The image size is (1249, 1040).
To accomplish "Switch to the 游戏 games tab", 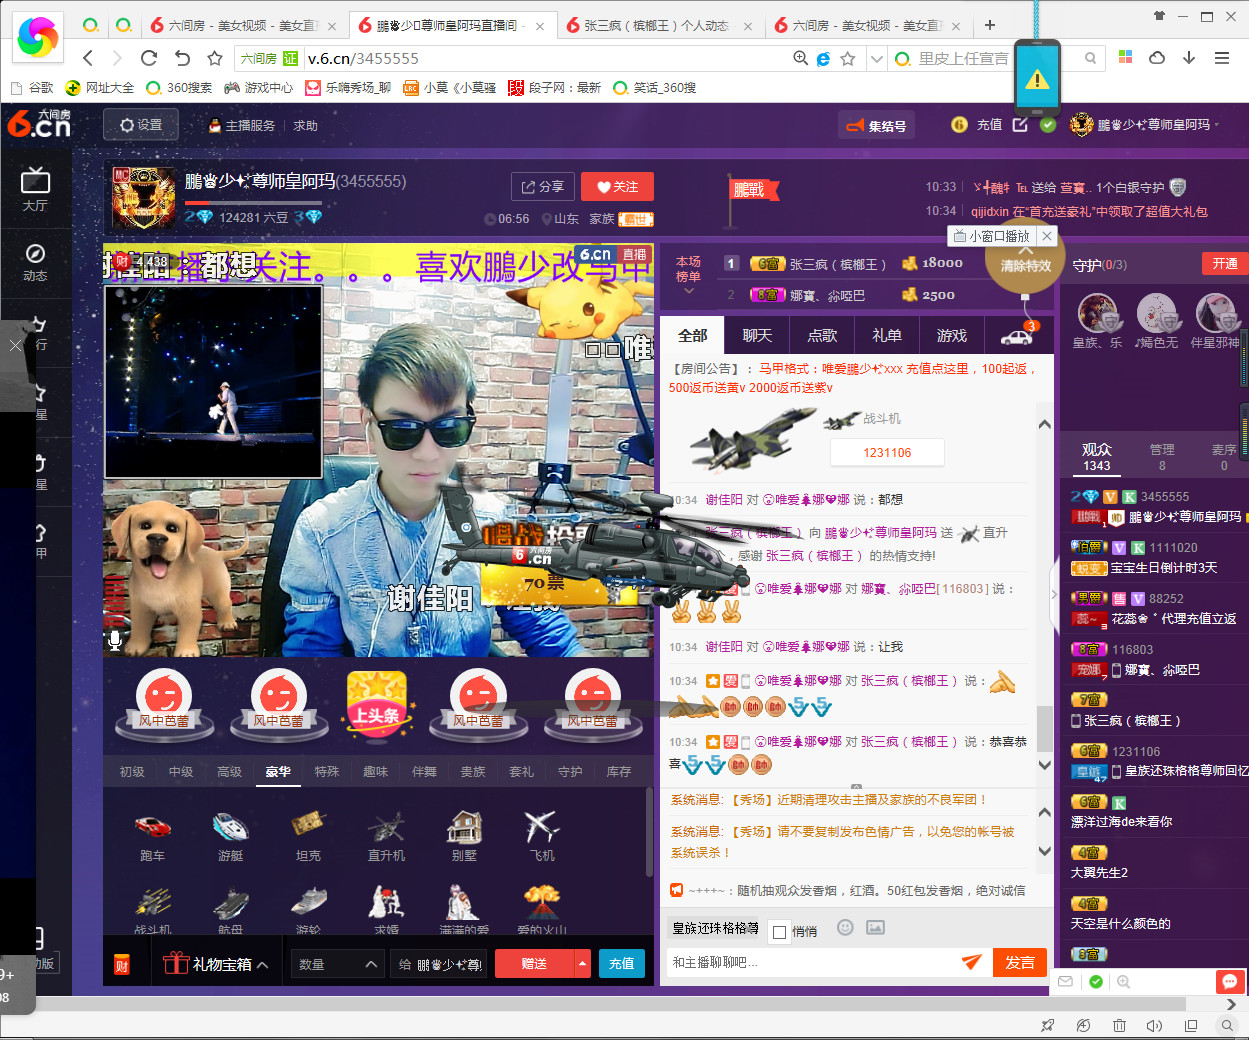I will pos(952,335).
